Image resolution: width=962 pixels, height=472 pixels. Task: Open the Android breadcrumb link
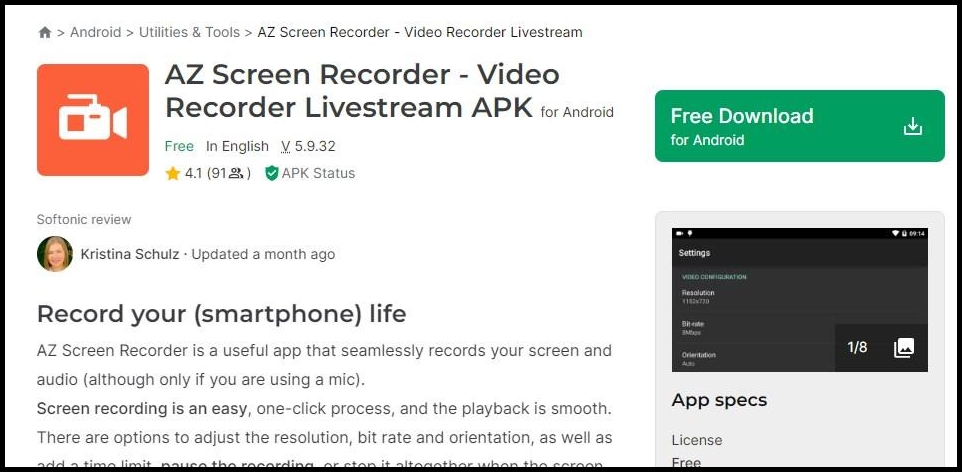96,33
